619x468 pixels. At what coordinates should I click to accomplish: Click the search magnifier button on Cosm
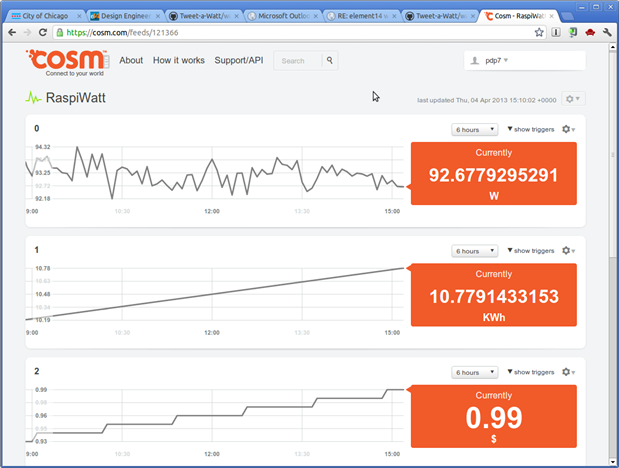330,60
